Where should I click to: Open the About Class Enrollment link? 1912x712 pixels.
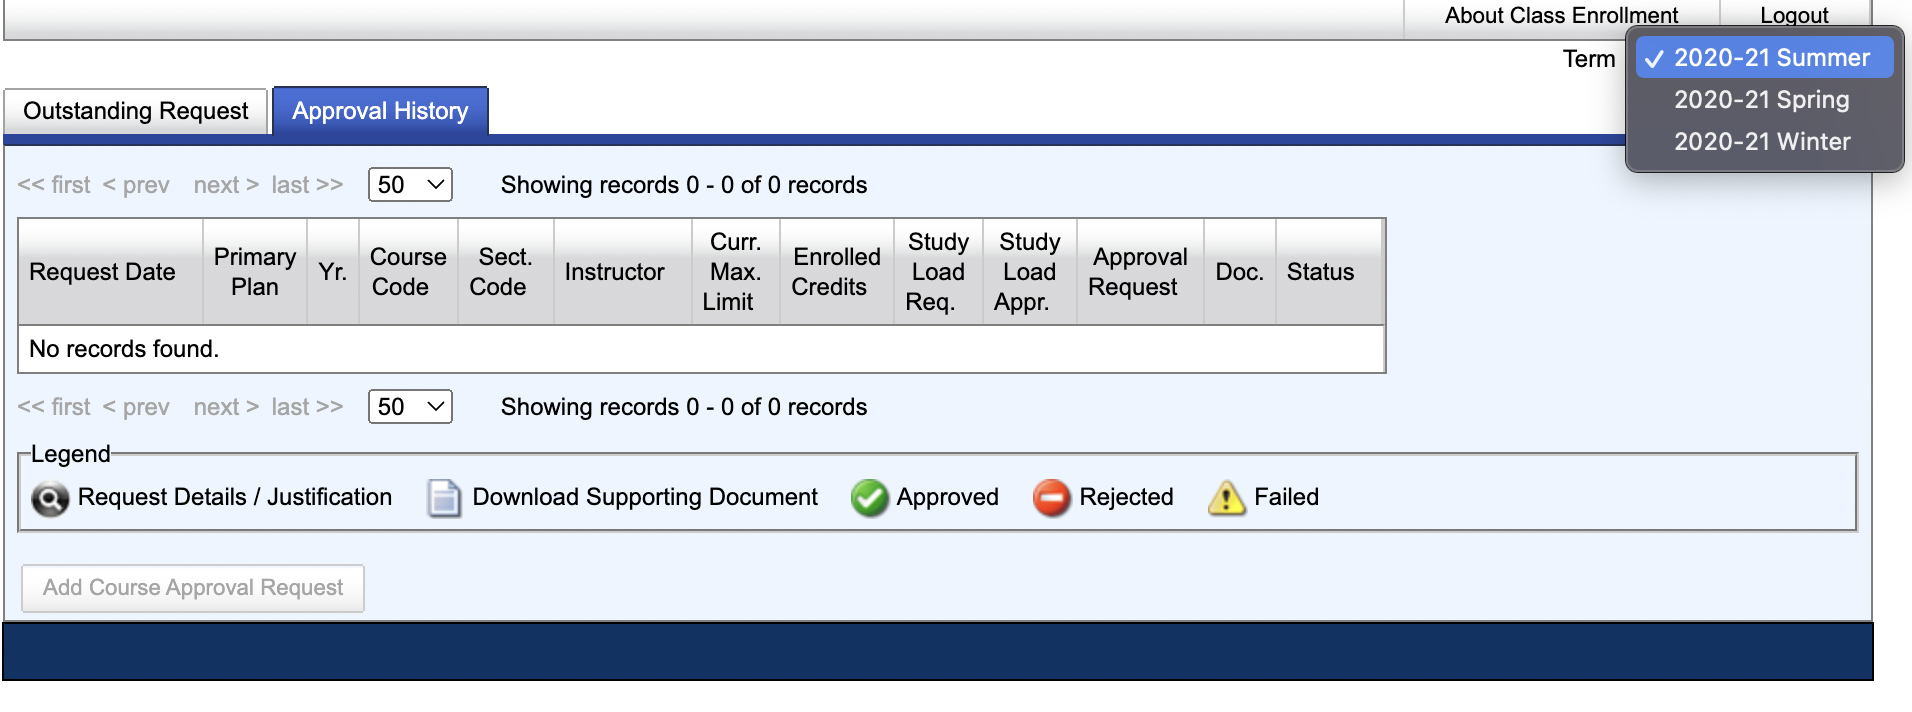coord(1561,16)
